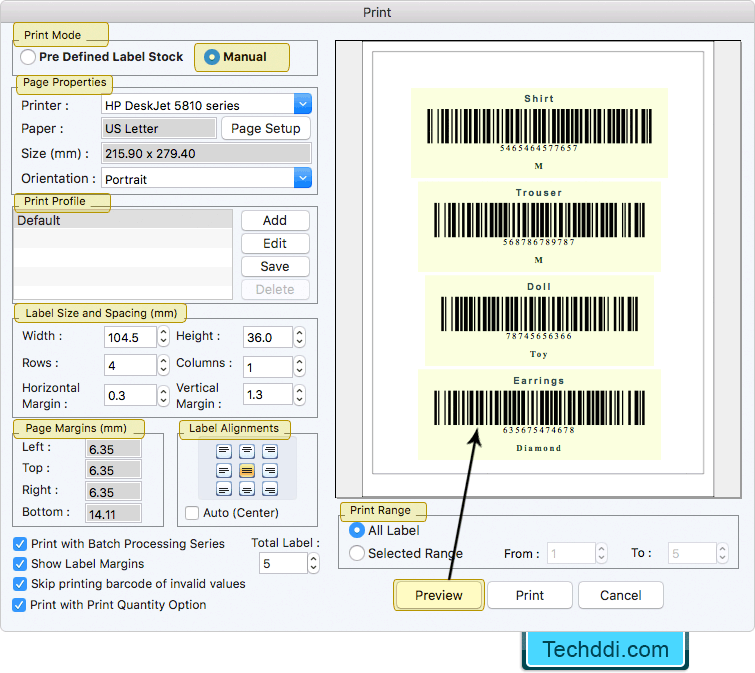Select bottom-center label alignment icon
This screenshot has width=755, height=673.
tap(247, 489)
